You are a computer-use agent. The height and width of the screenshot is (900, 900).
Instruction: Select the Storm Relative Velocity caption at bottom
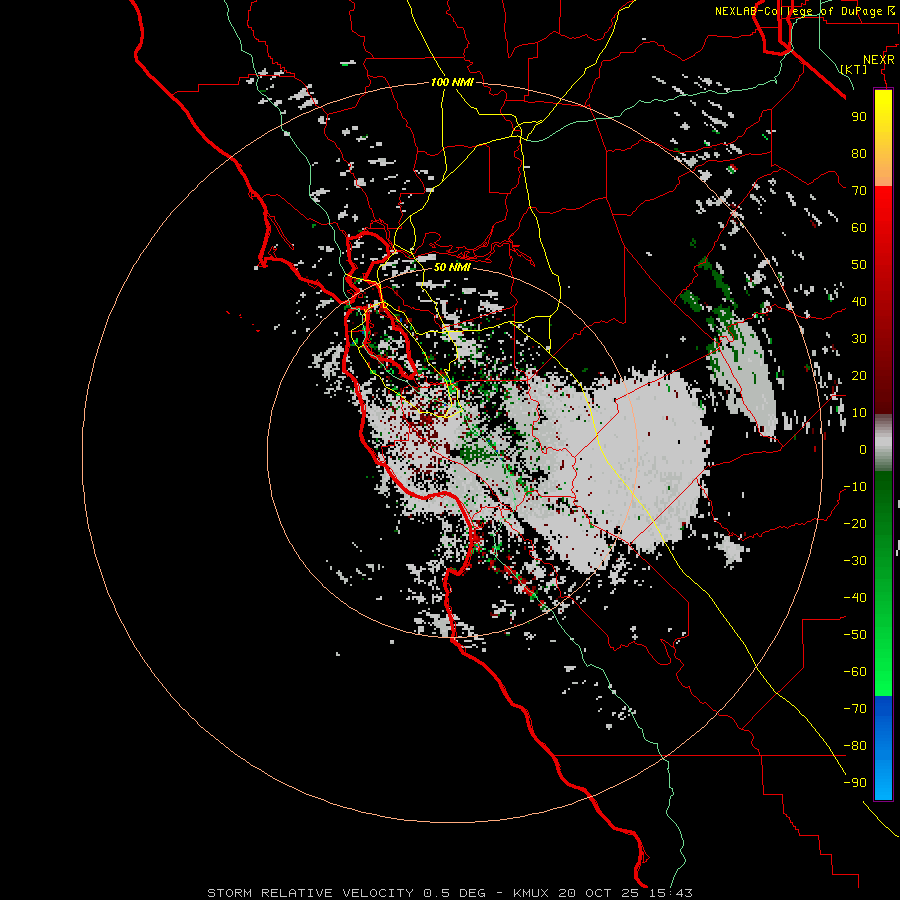[x=449, y=893]
